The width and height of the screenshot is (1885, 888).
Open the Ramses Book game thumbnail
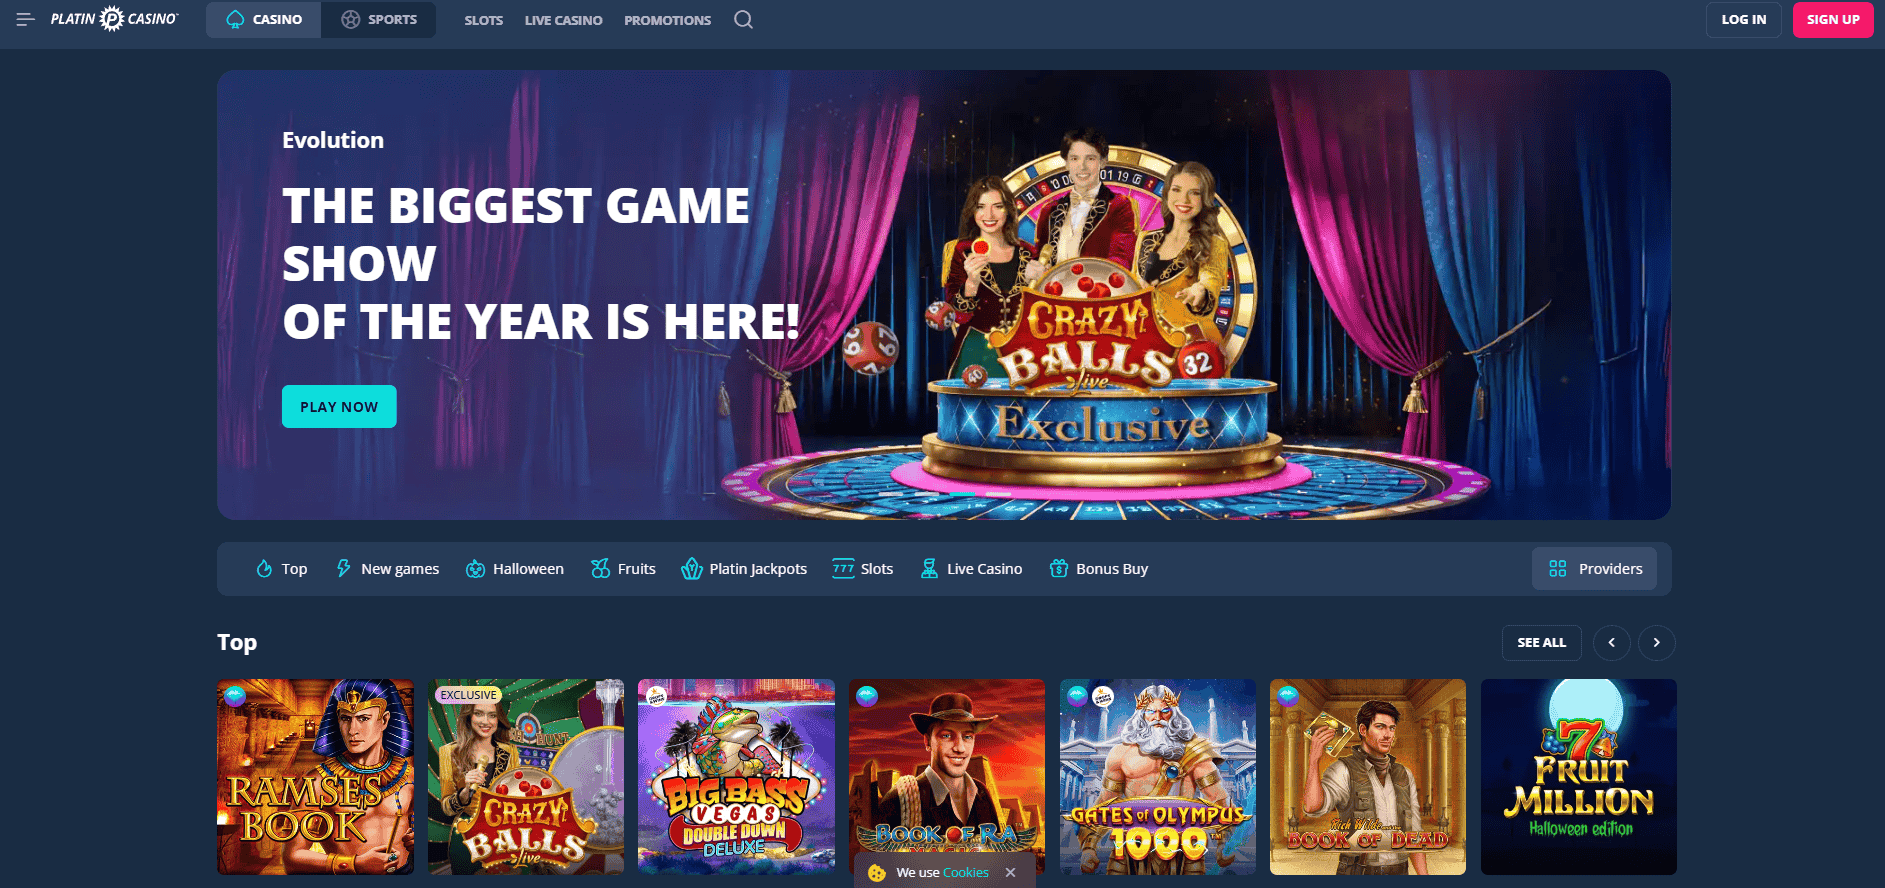315,777
